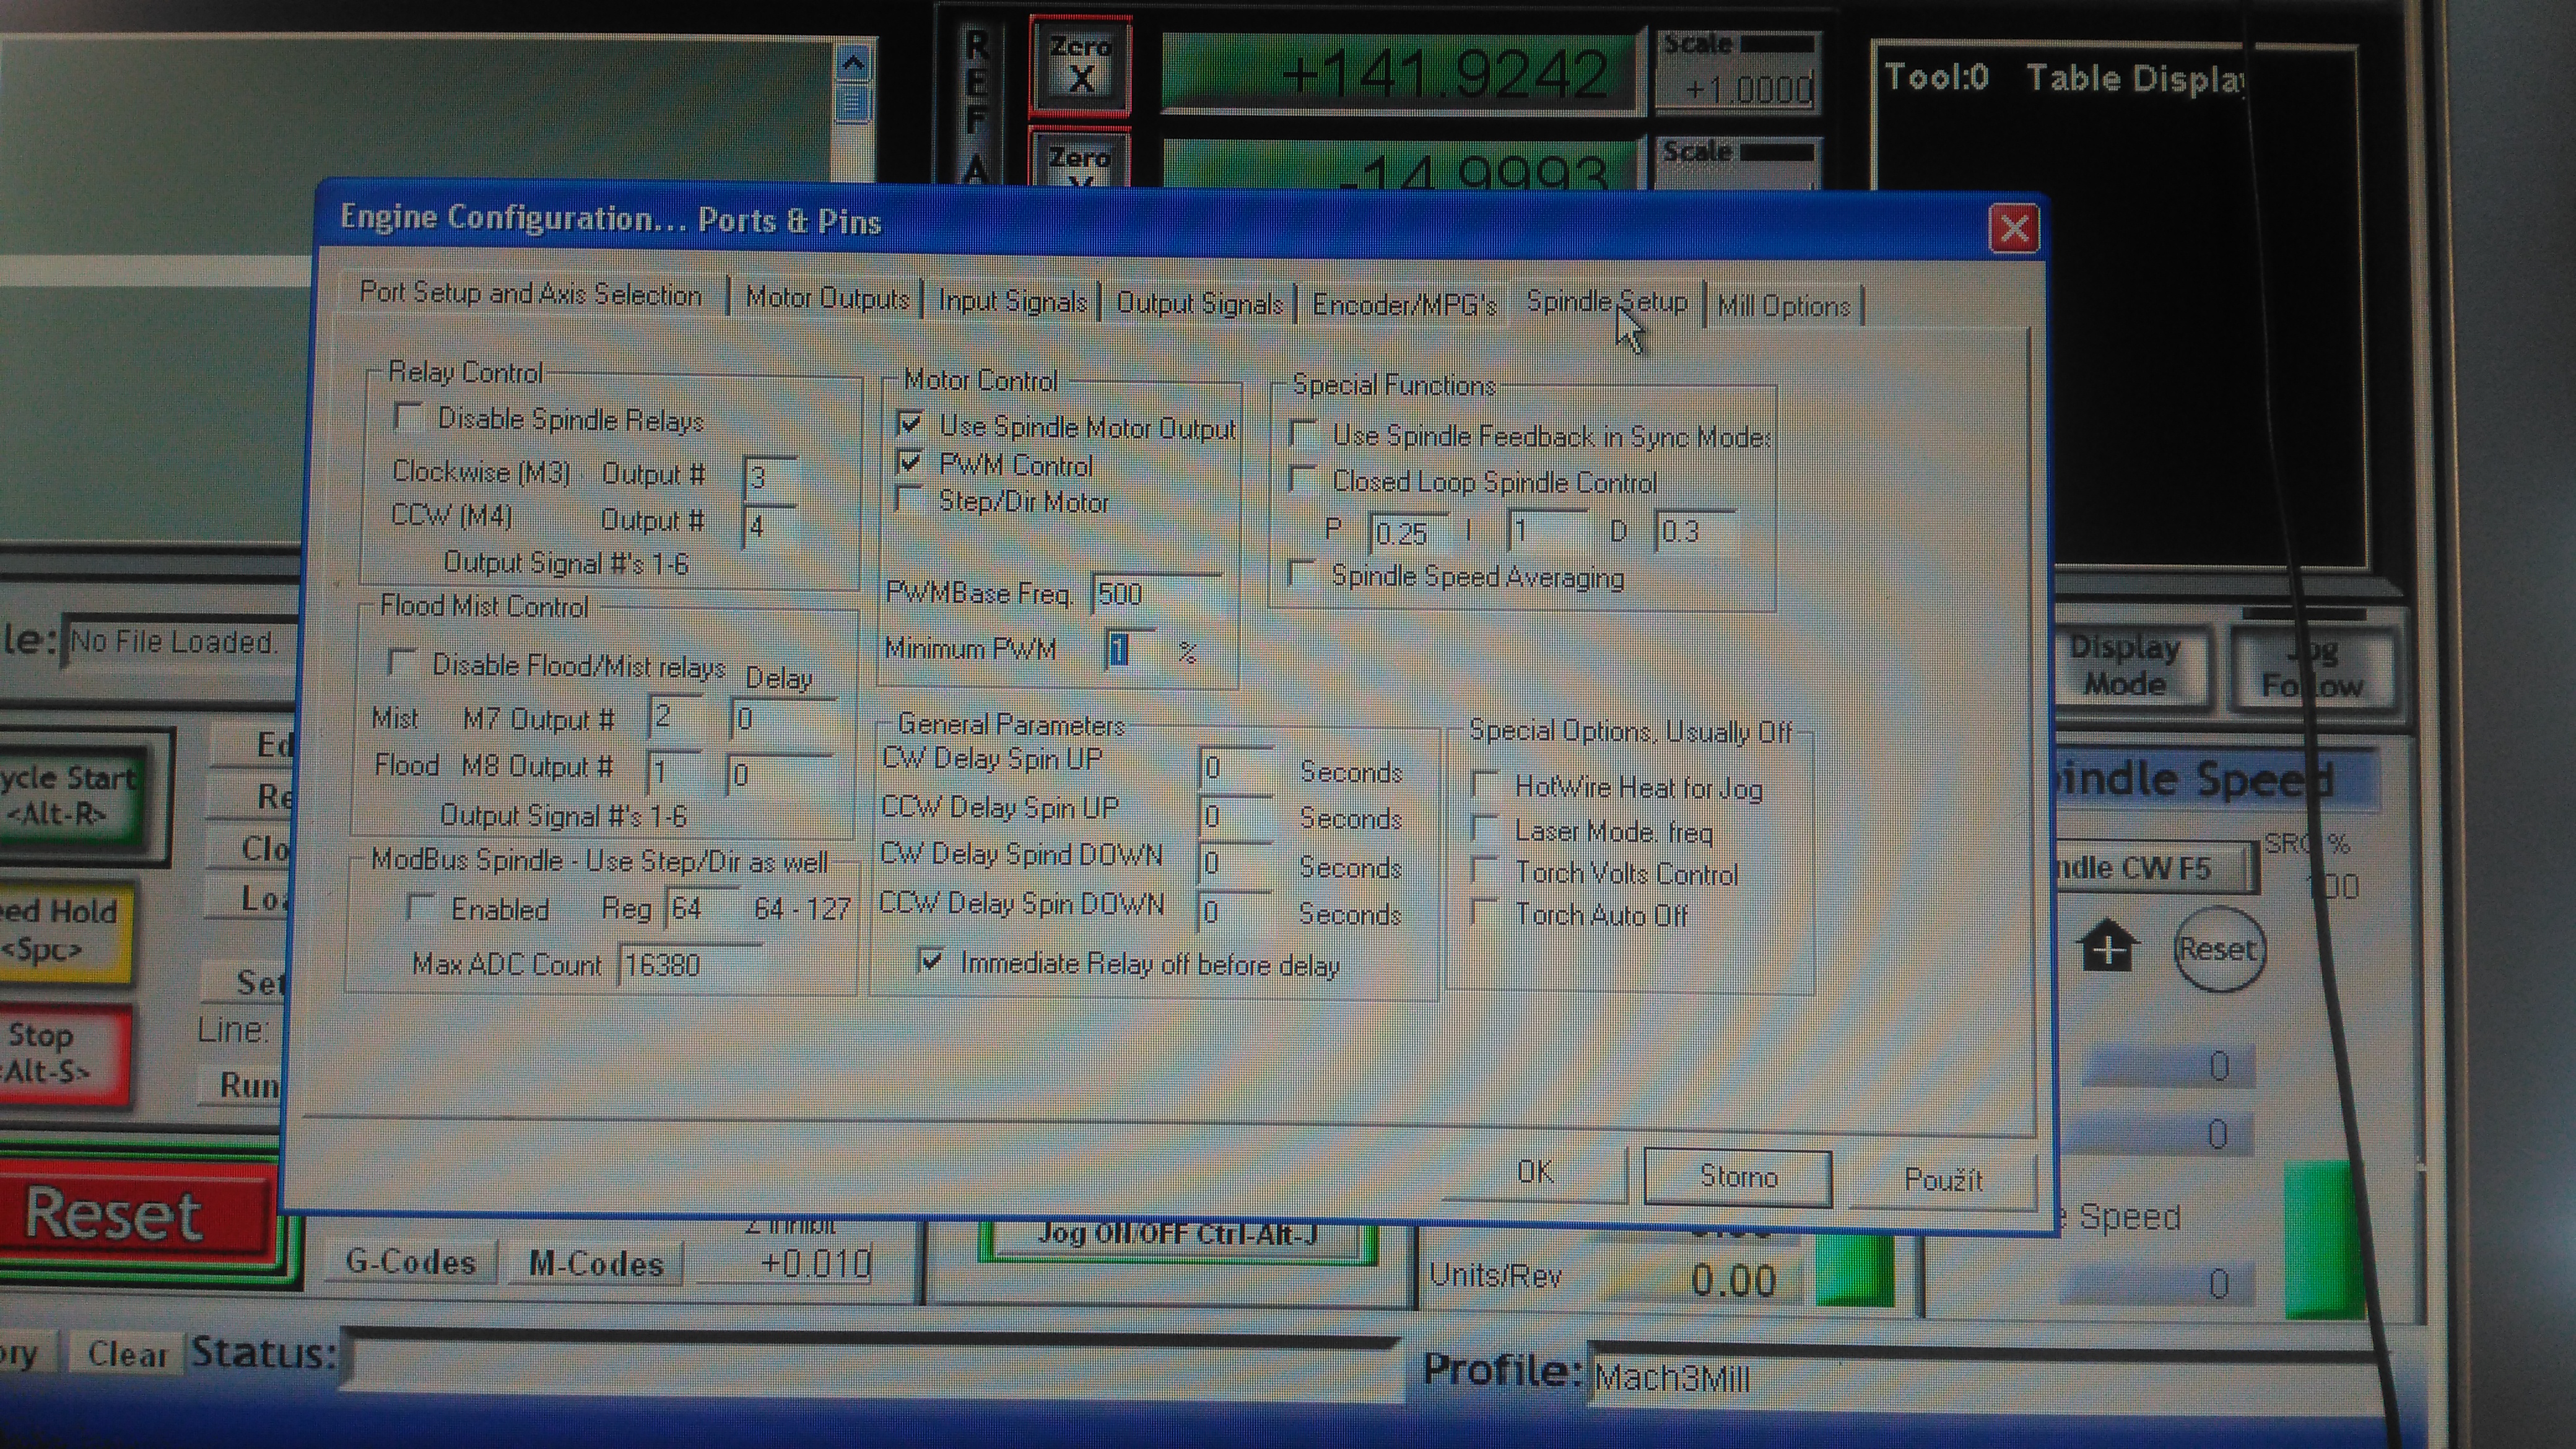This screenshot has height=1449, width=2576.
Task: Open the Input Signals tab
Action: coord(1011,301)
